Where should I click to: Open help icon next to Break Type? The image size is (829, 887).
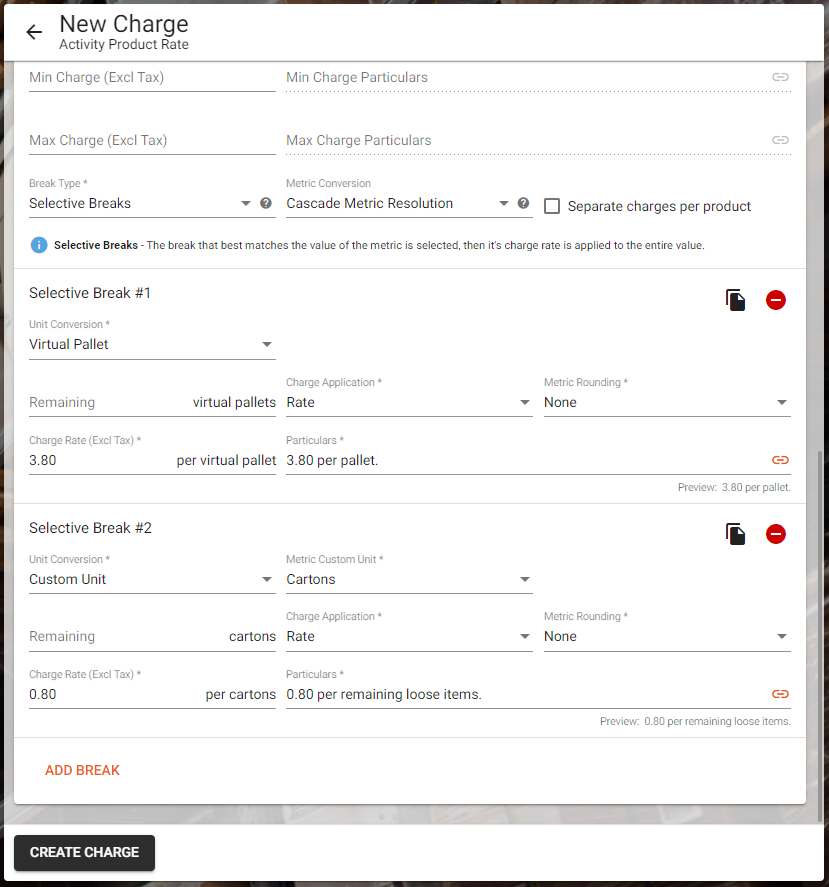point(266,203)
